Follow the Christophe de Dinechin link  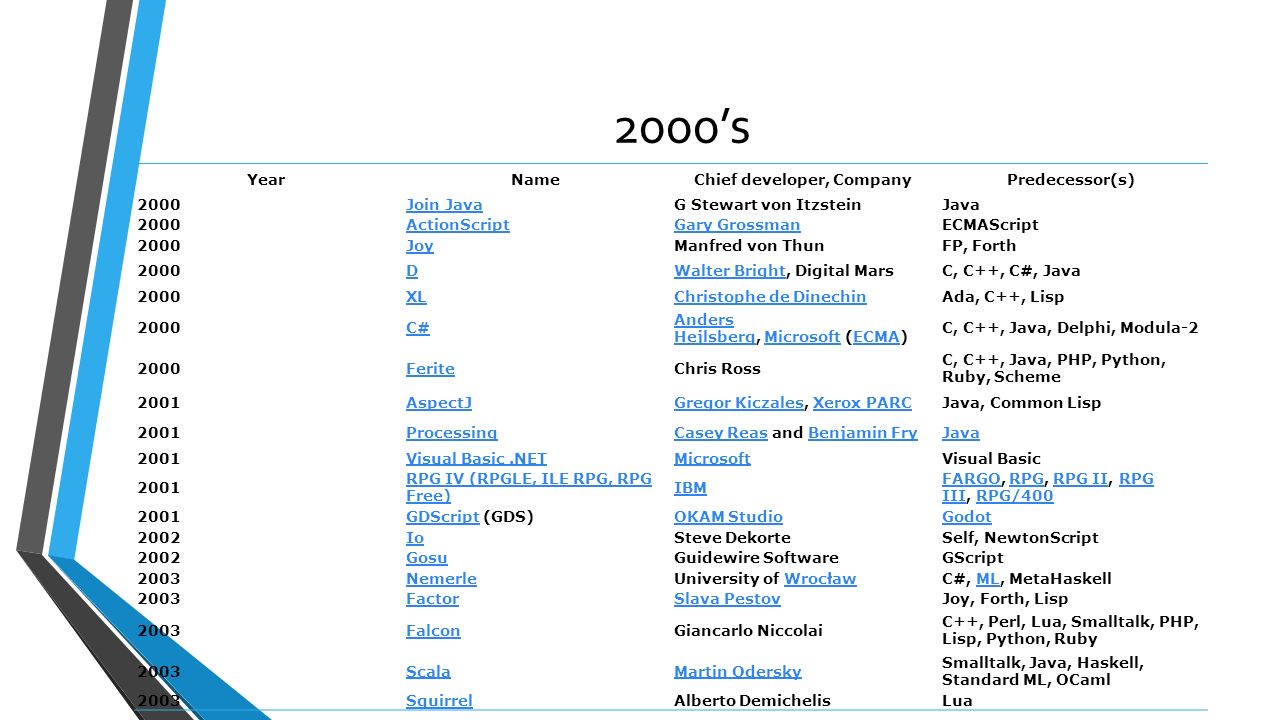[770, 297]
